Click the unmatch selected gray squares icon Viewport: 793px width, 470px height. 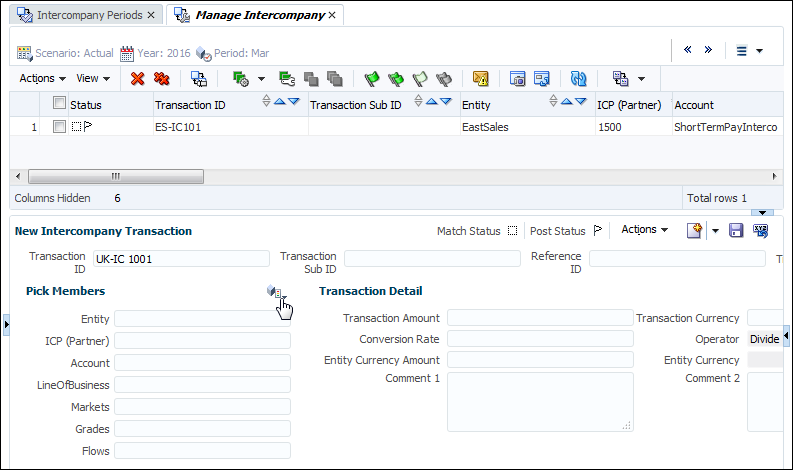point(311,79)
